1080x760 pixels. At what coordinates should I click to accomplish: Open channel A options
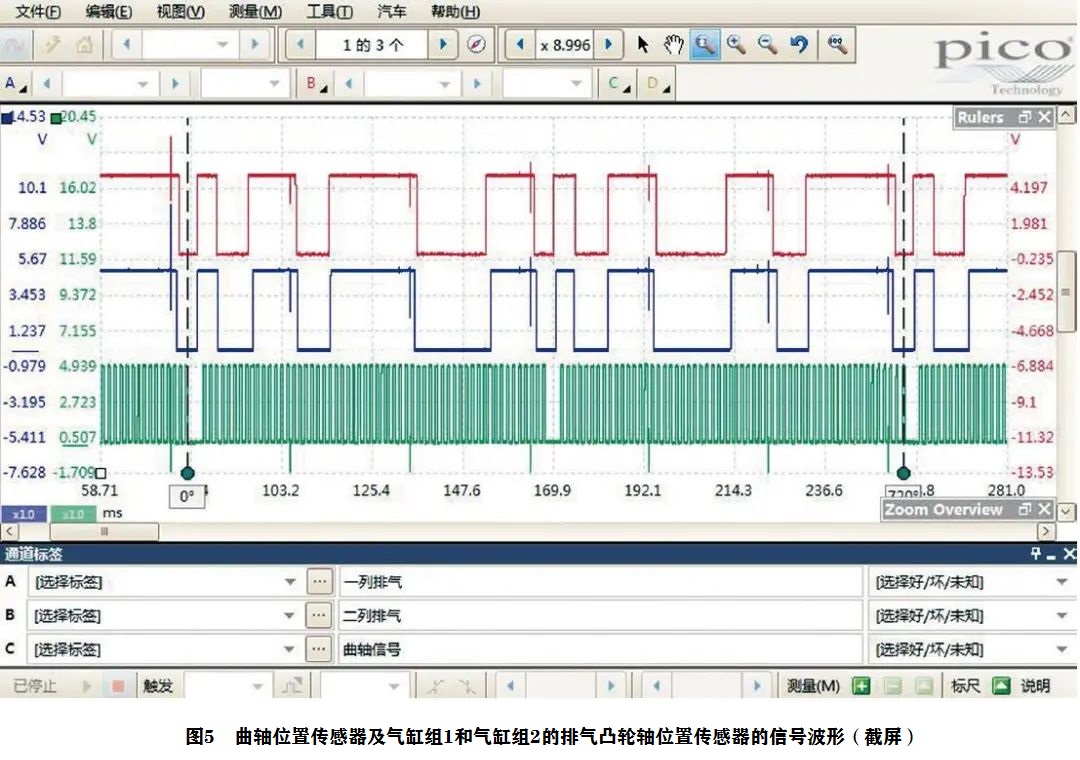pos(14,84)
